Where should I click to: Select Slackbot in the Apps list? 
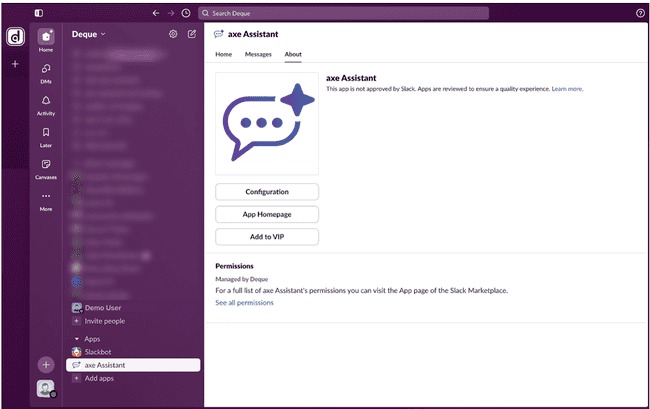[x=98, y=352]
